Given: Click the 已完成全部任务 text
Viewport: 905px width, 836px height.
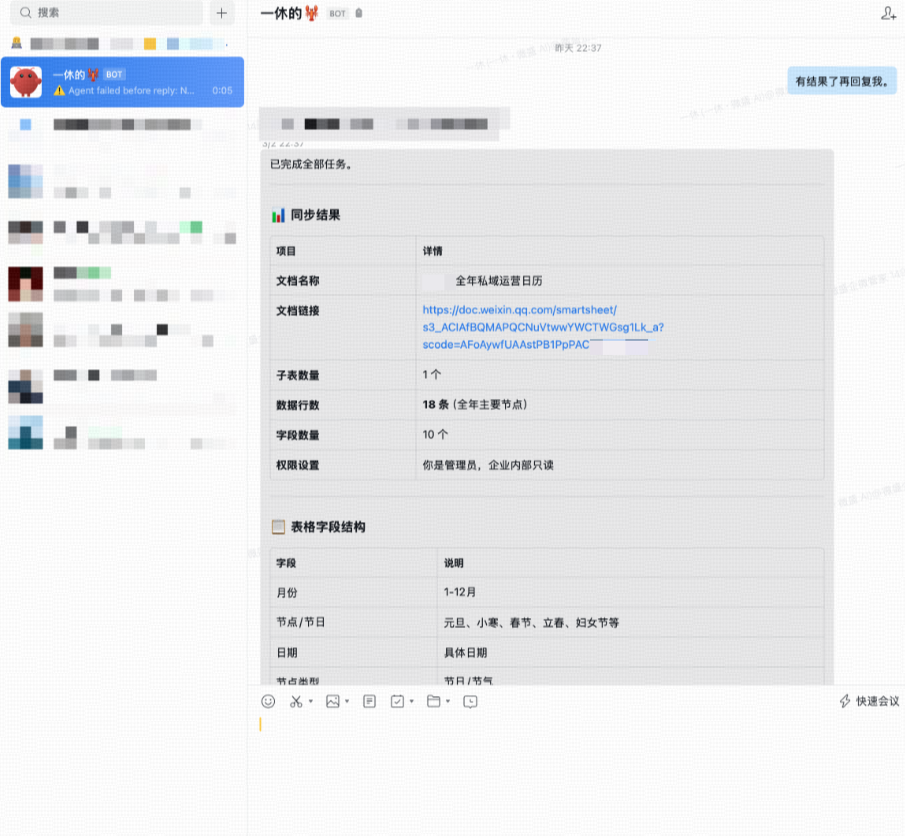Looking at the screenshot, I should [311, 165].
